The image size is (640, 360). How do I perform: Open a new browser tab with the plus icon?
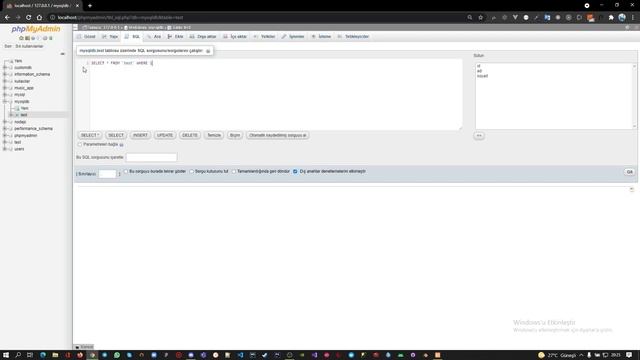click(90, 6)
